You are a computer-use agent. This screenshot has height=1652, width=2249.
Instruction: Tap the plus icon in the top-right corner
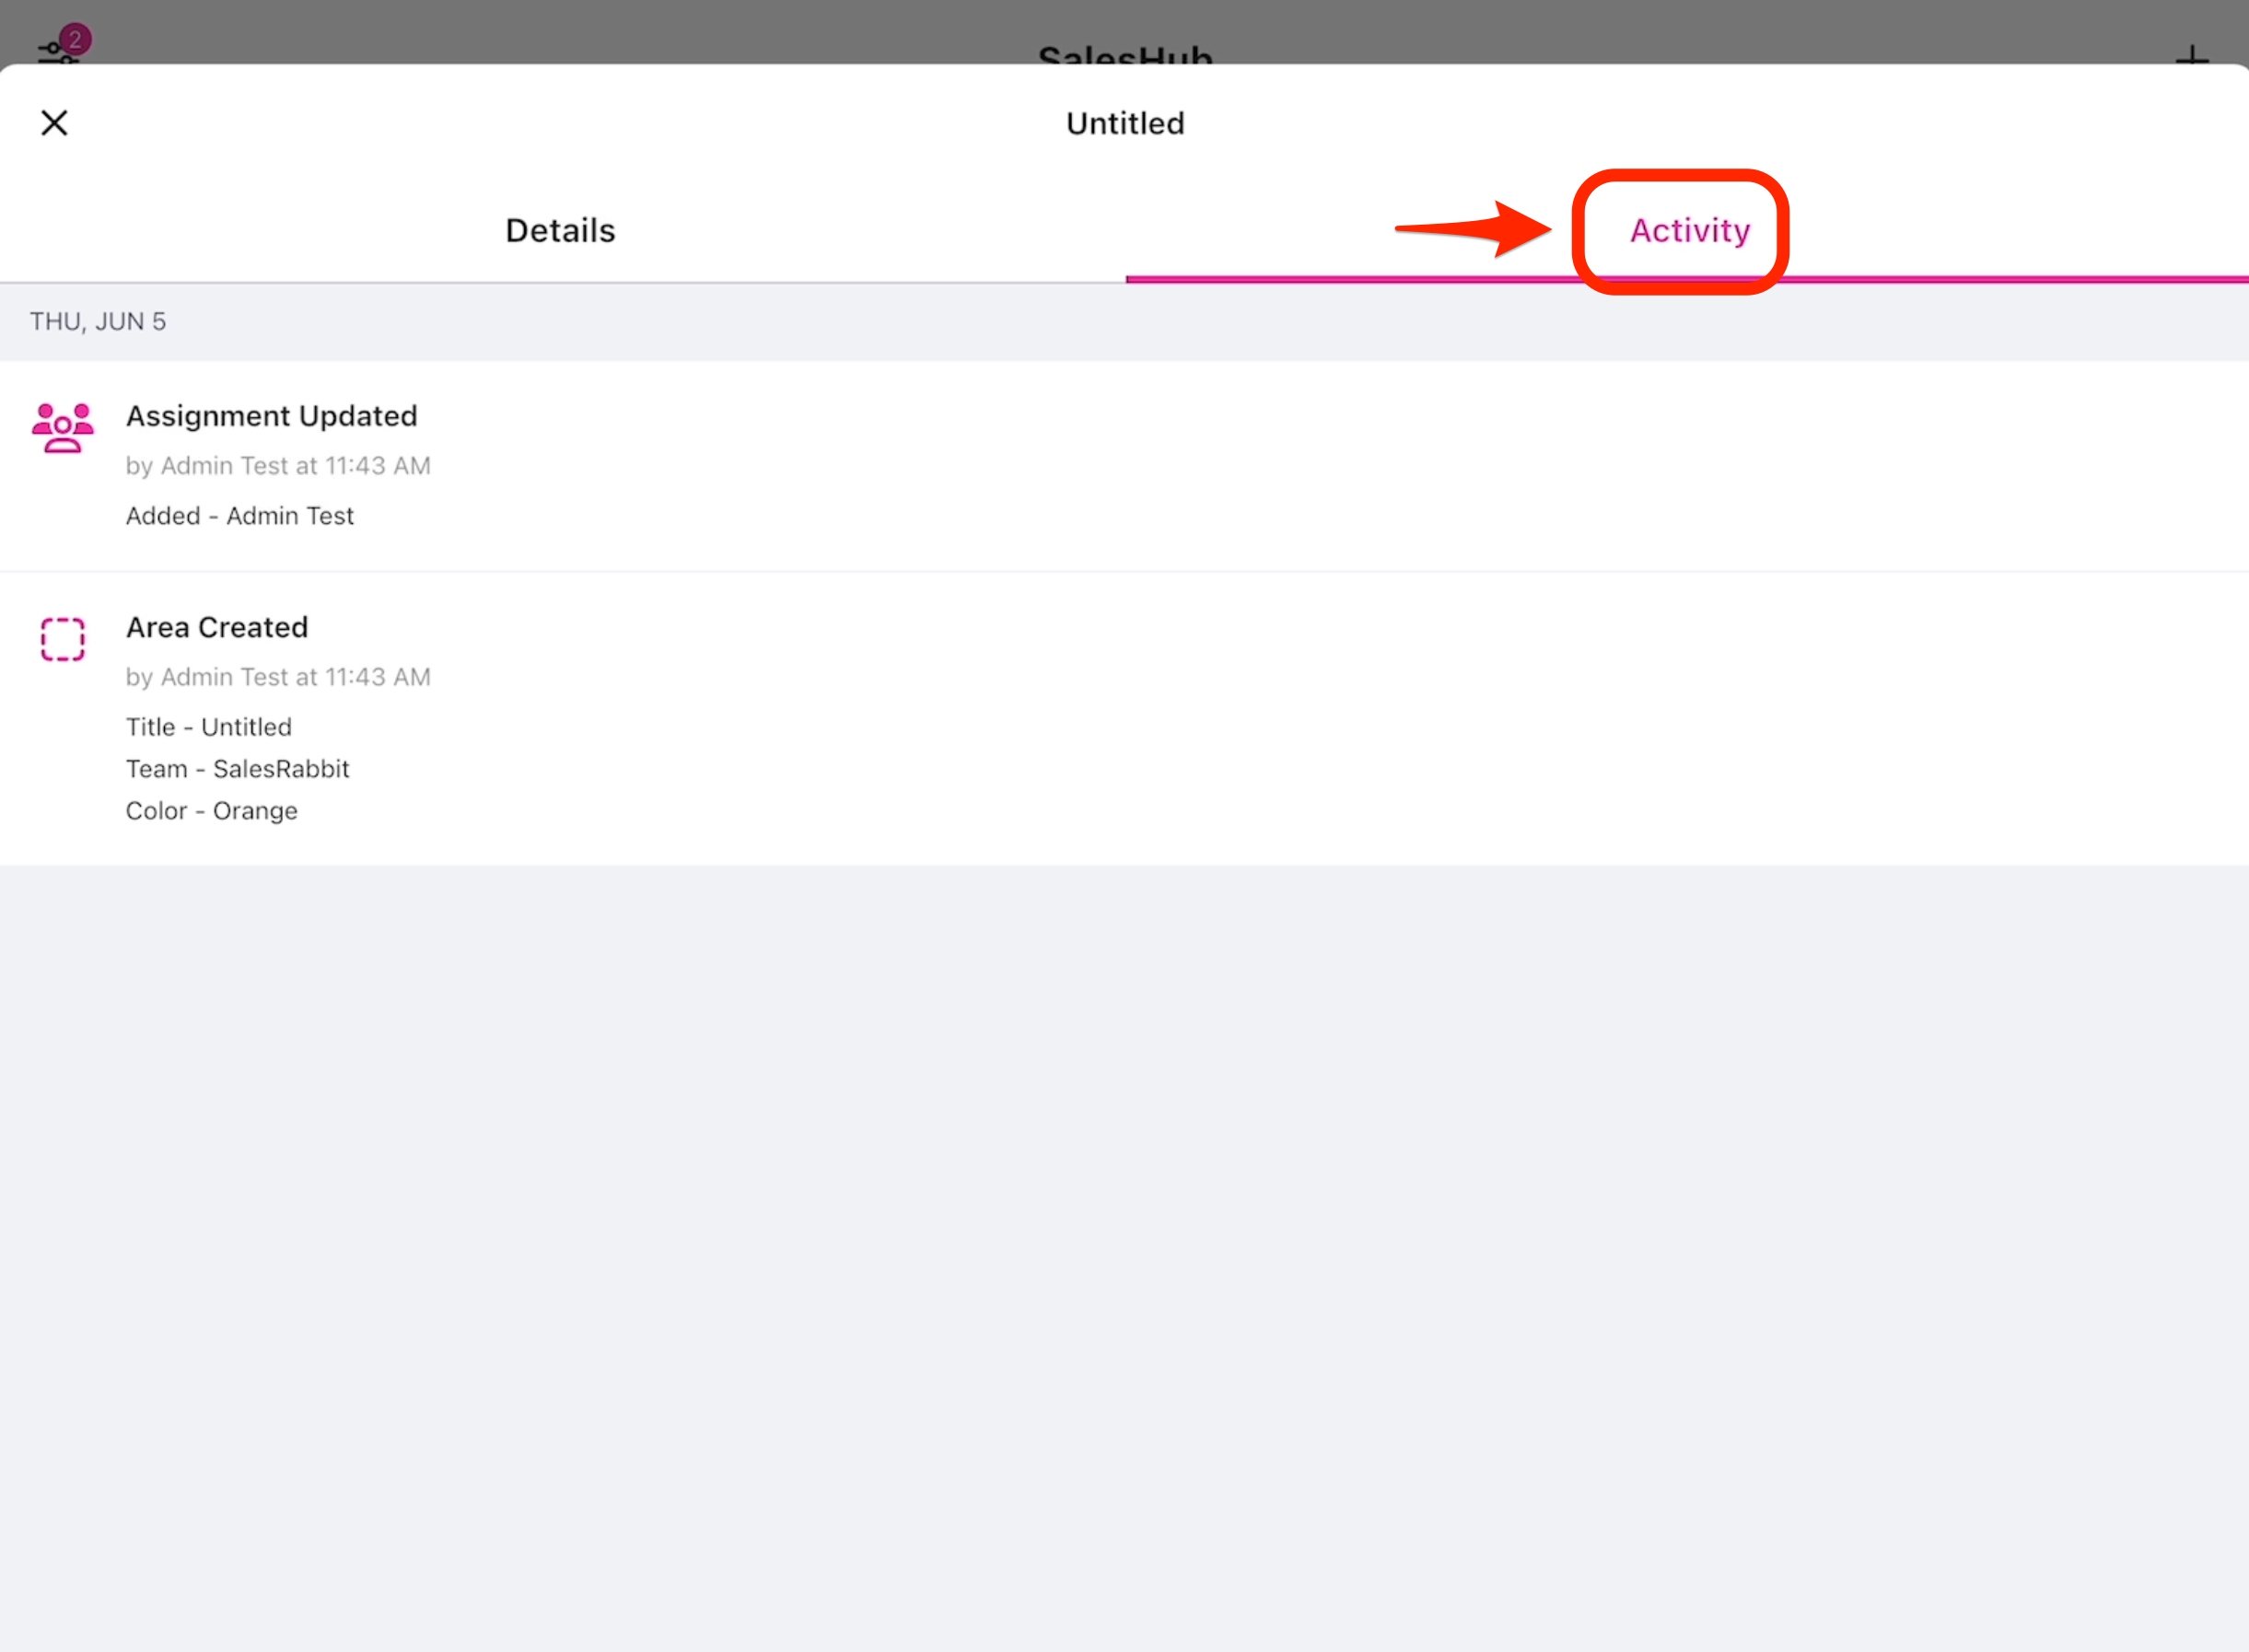[2191, 55]
